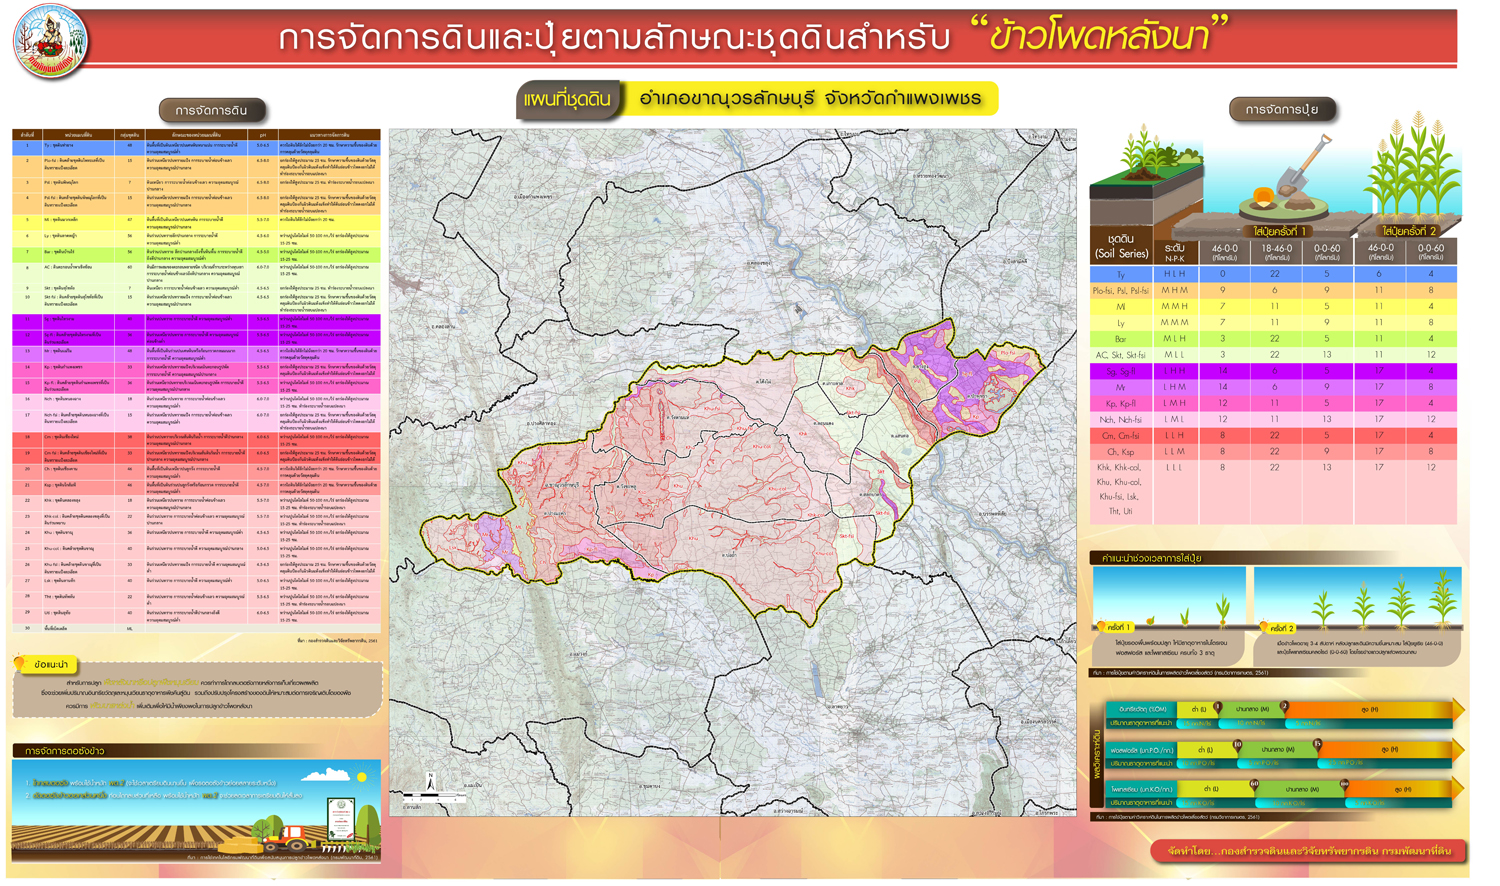Click the north arrow on the map

(x=431, y=782)
